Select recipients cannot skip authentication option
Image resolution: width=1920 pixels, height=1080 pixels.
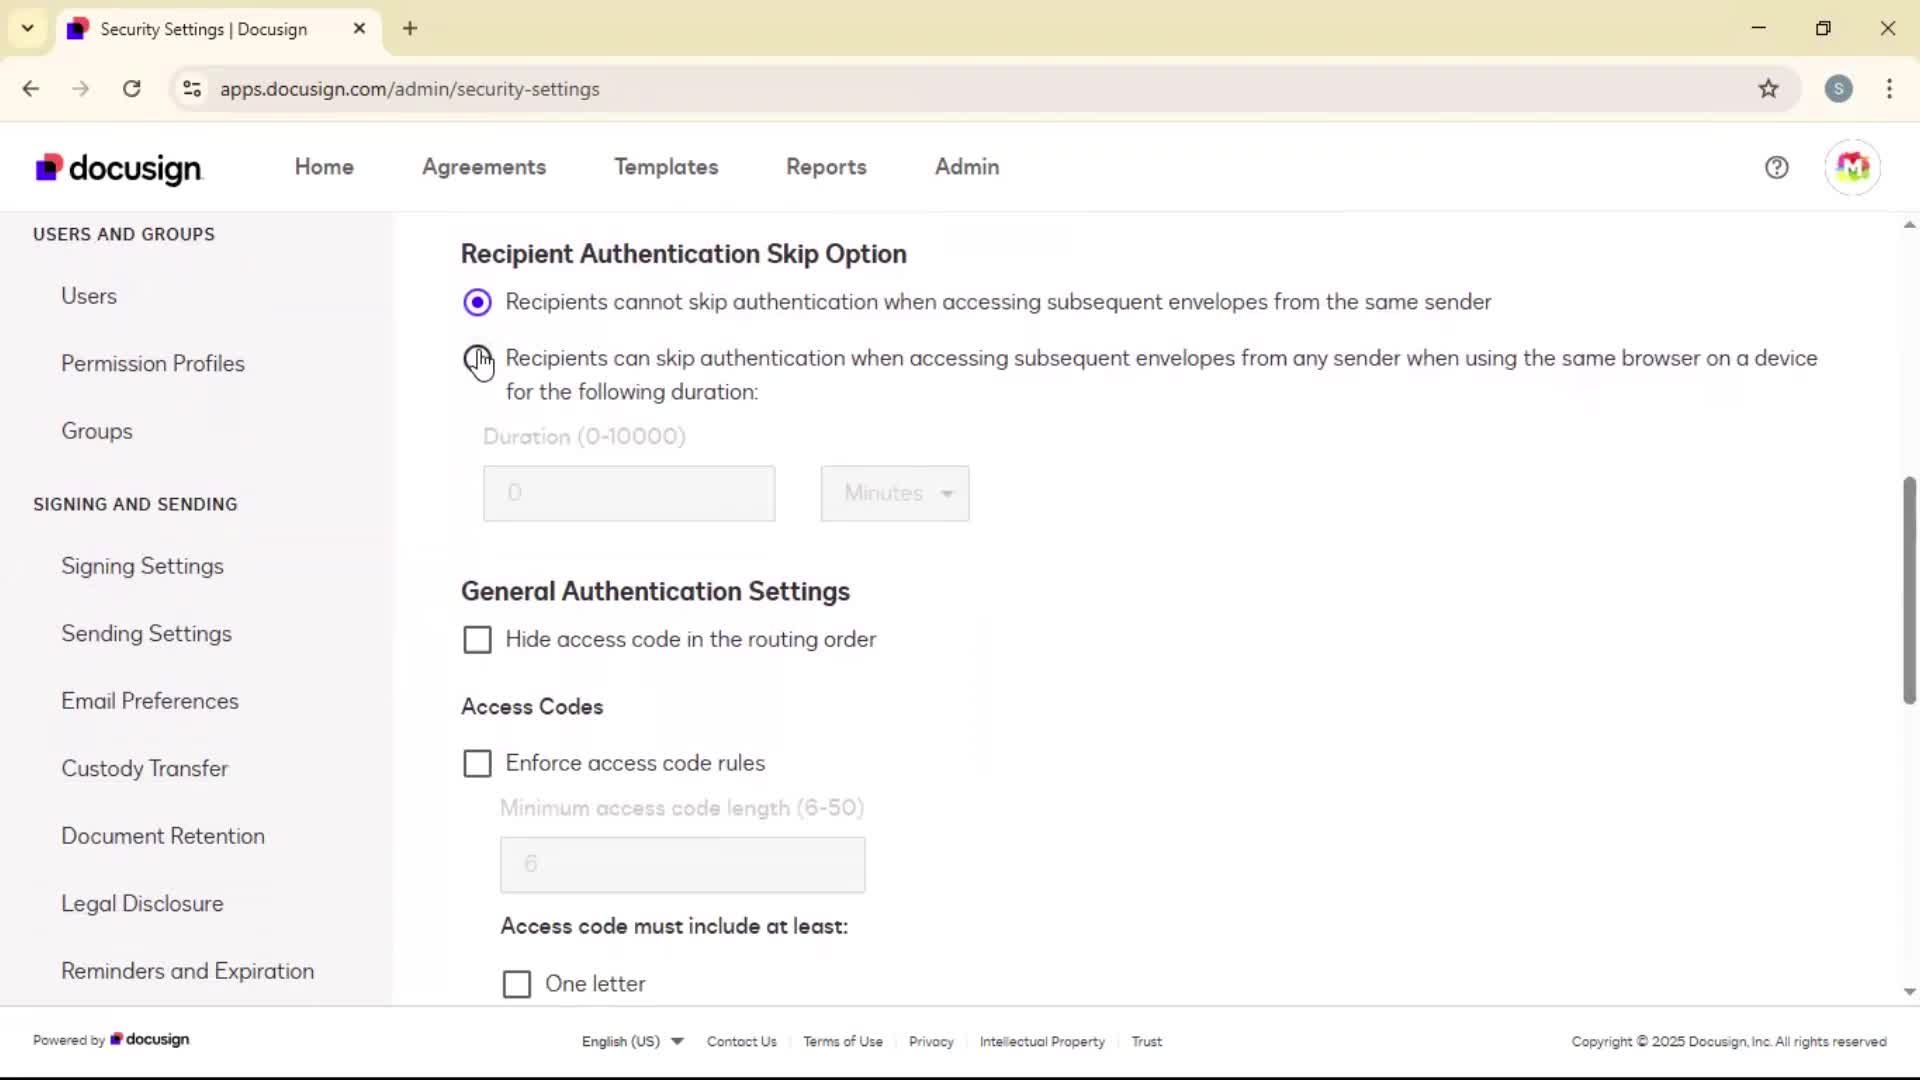coord(477,302)
